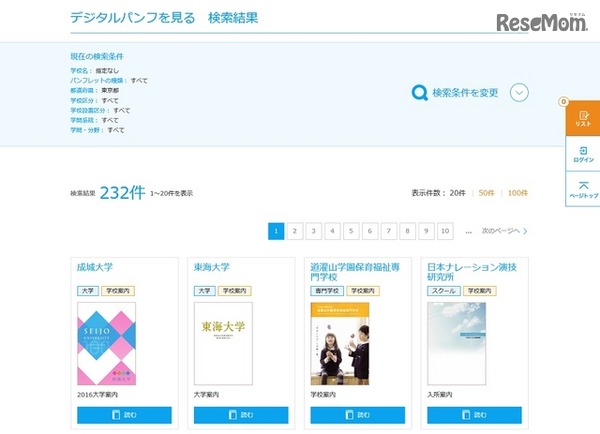This screenshot has width=600, height=434.
Task: Expand the 検索条件を変更 circular chevron
Action: (519, 93)
